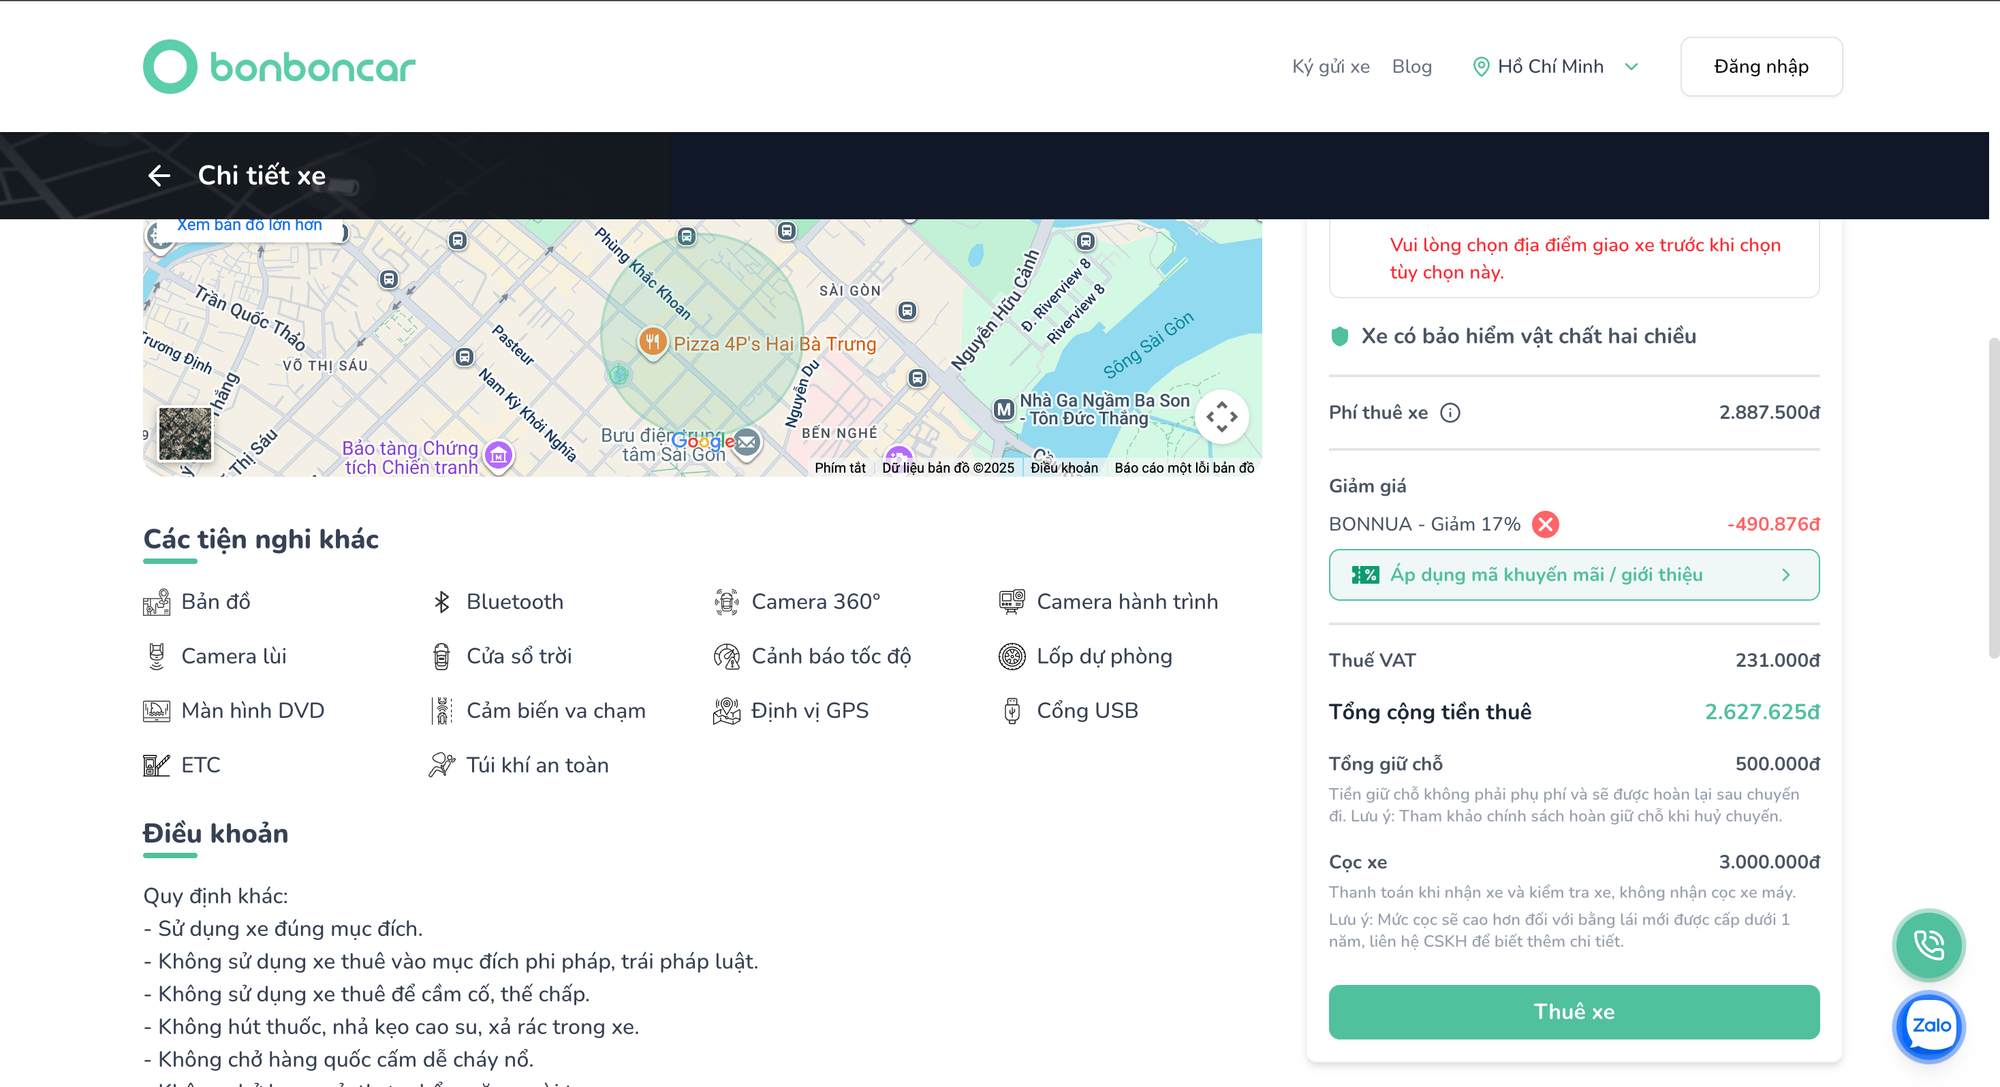Click the phone call floating icon

pyautogui.click(x=1928, y=944)
